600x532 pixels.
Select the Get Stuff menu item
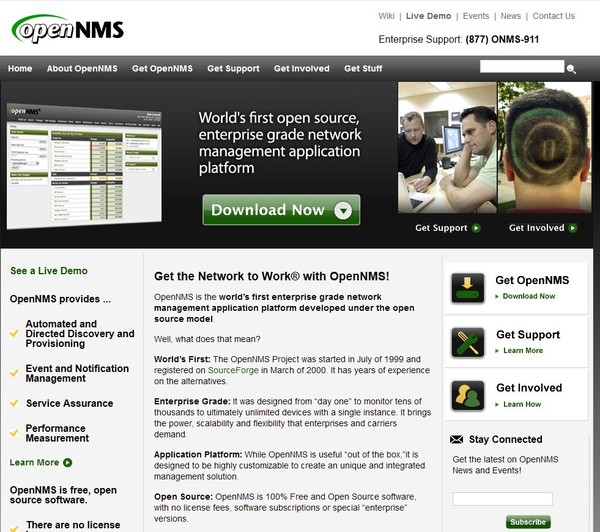pyautogui.click(x=363, y=69)
